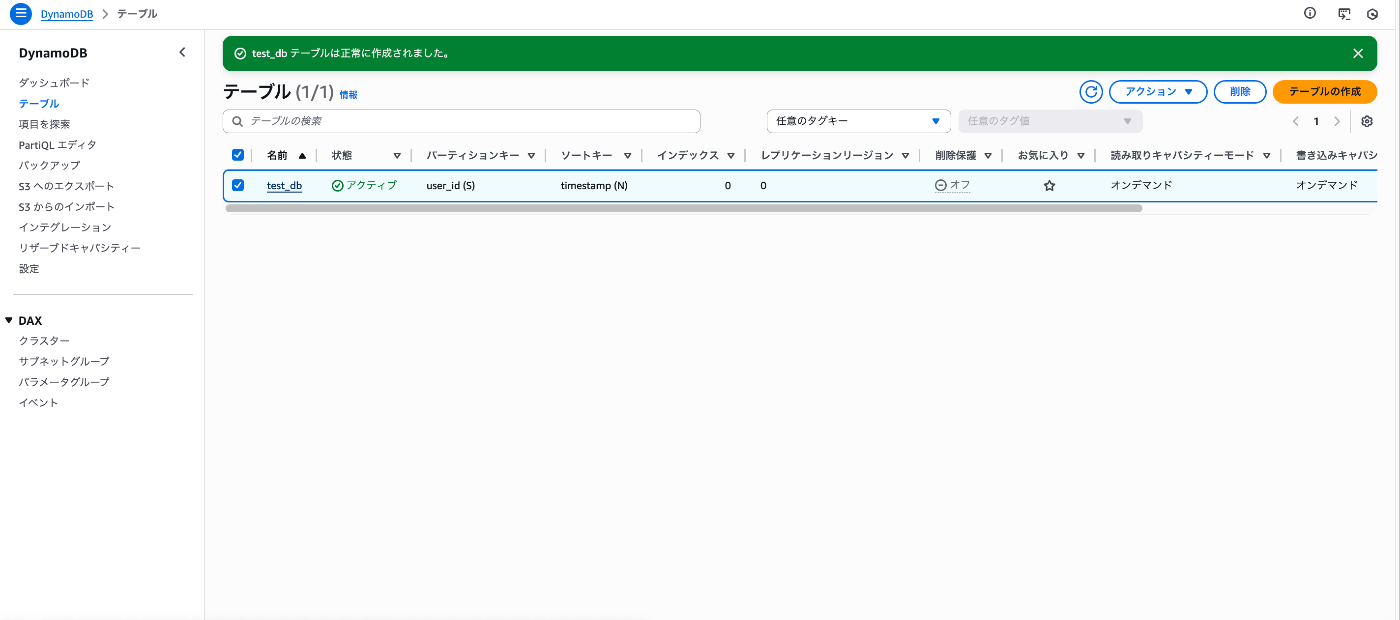Screen dimensions: 1400x620
Task: Select テーブル in the sidebar
Action: click(39, 104)
